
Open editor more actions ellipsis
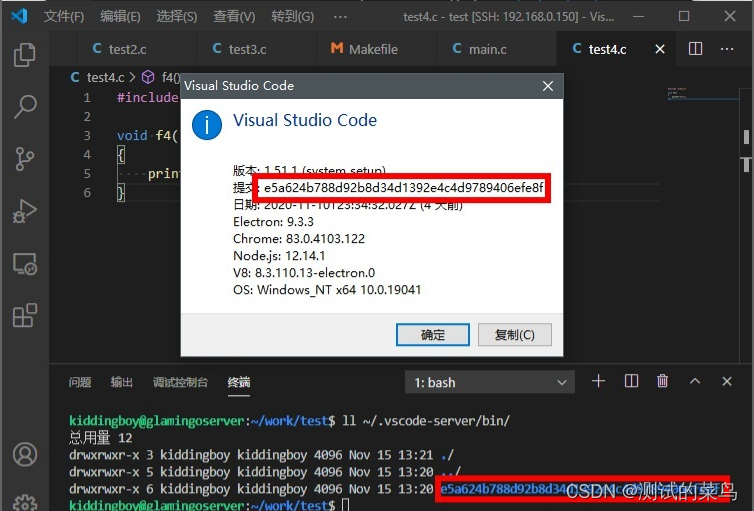point(727,49)
